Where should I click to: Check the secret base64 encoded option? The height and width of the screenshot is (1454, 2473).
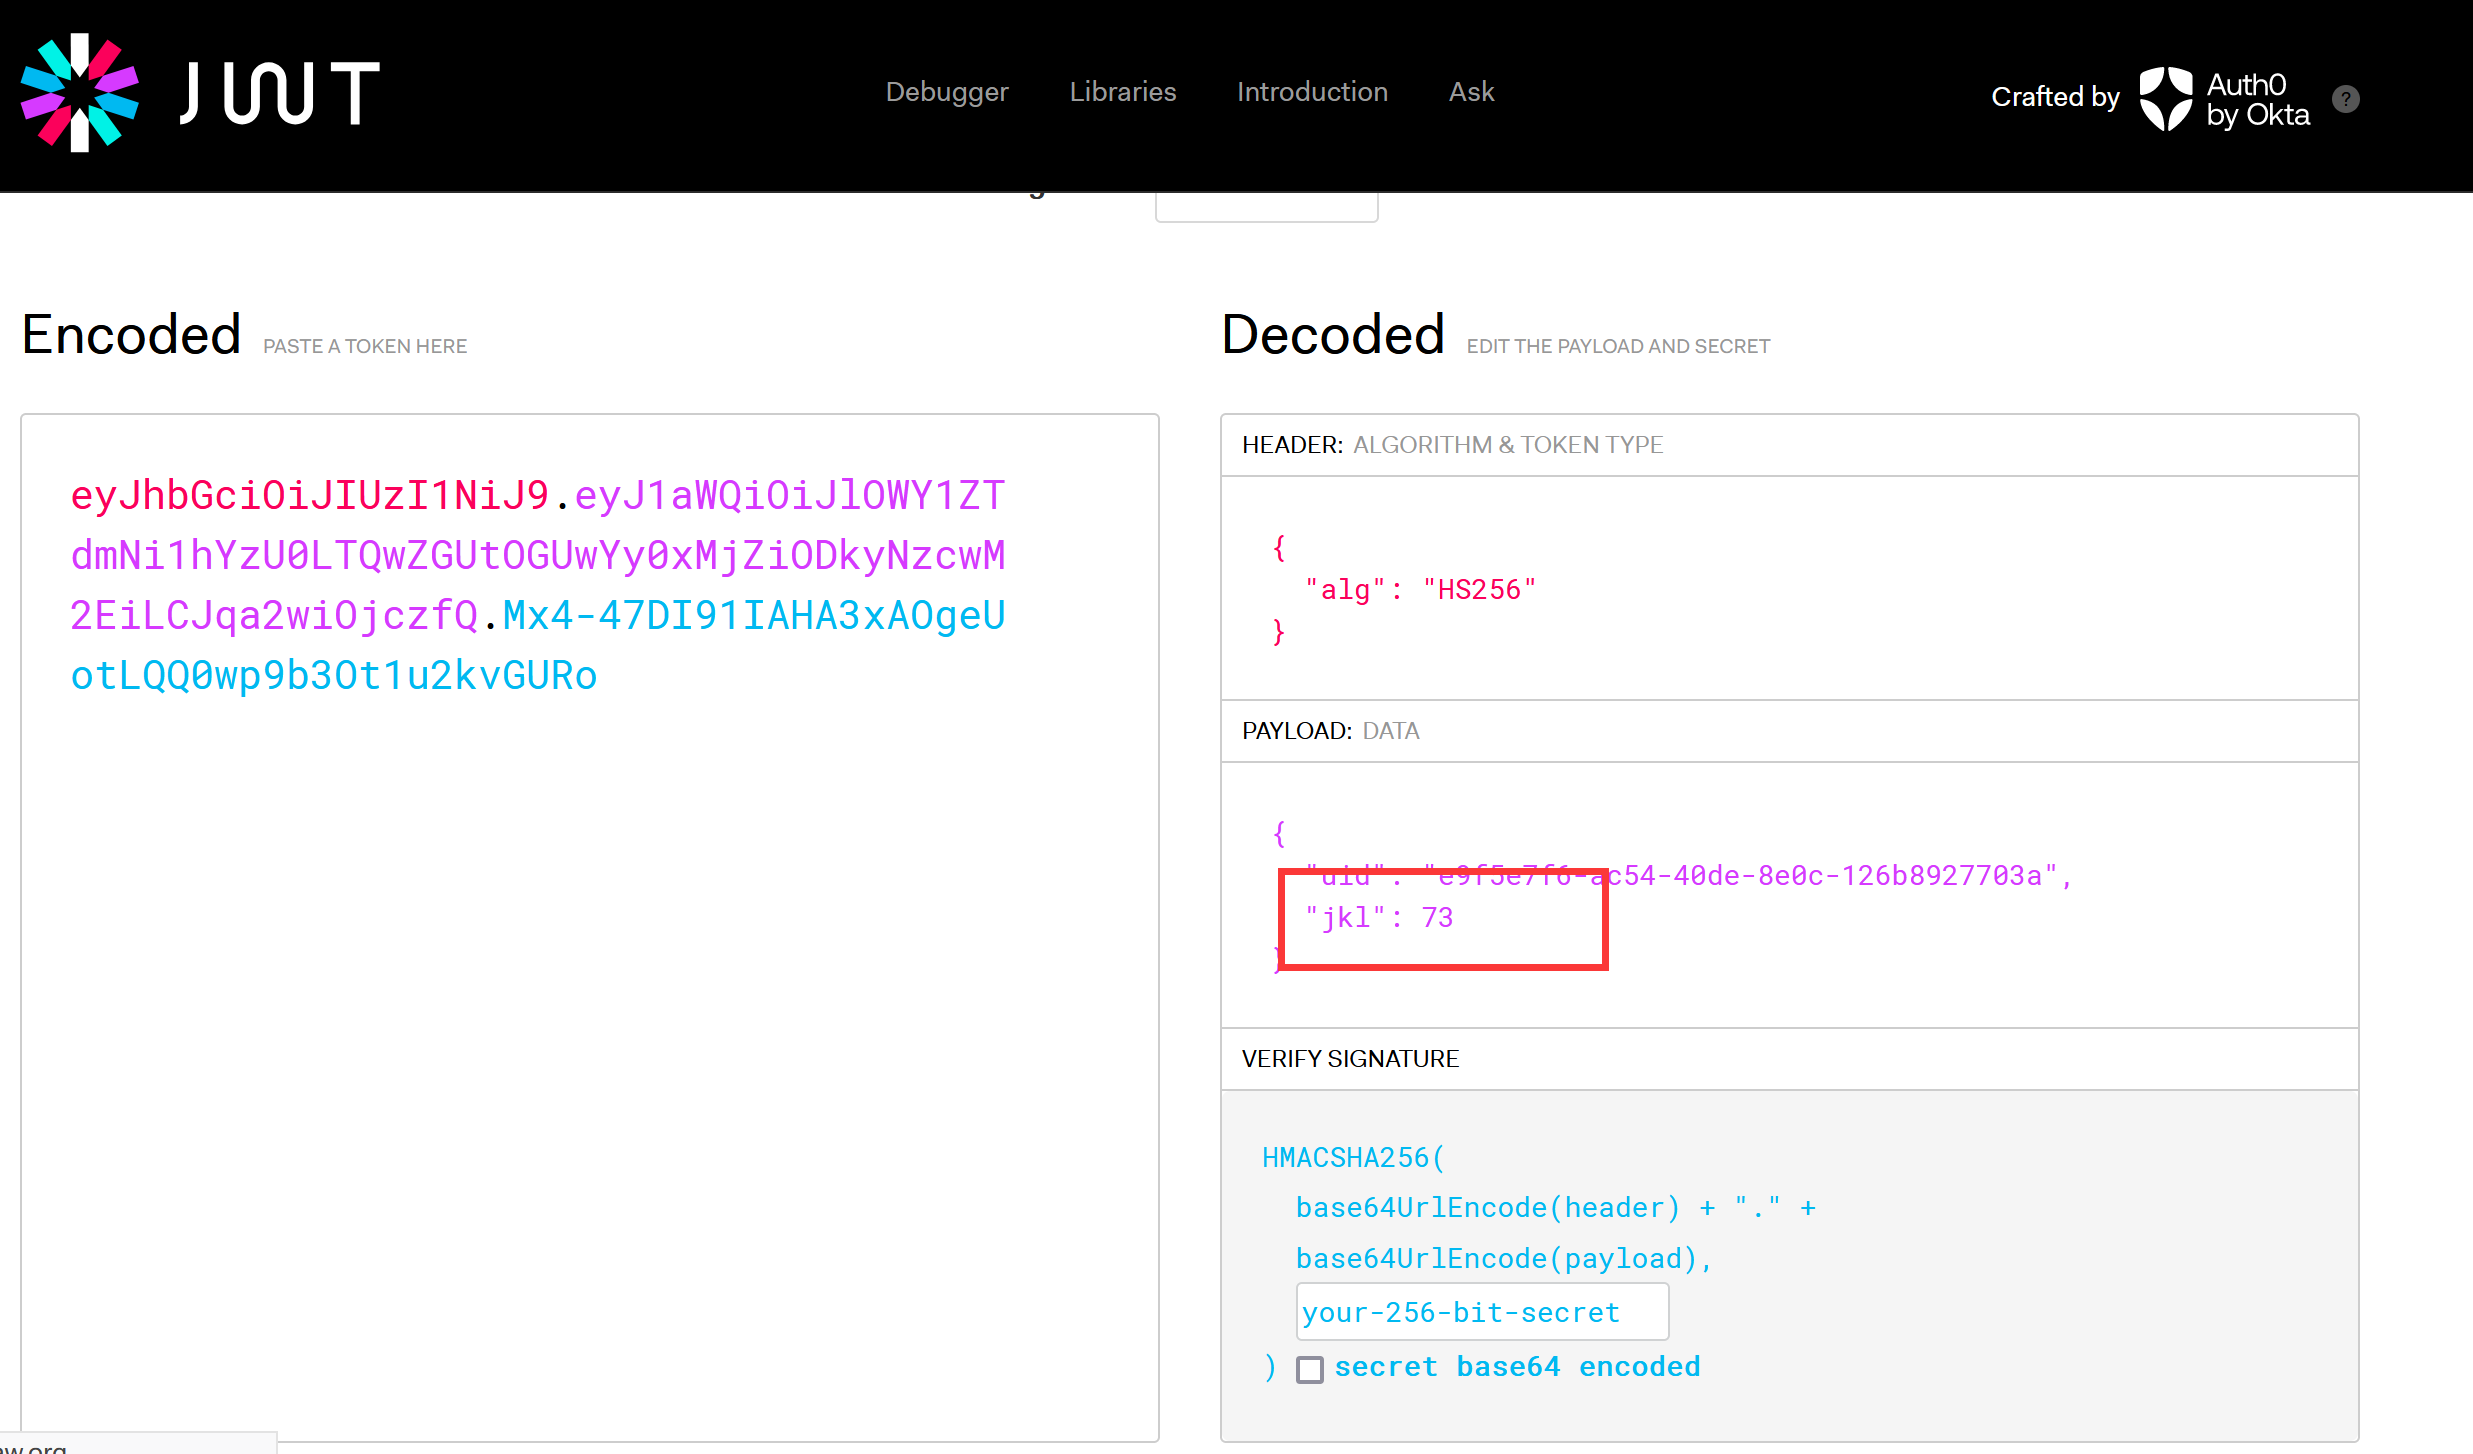click(x=1308, y=1367)
